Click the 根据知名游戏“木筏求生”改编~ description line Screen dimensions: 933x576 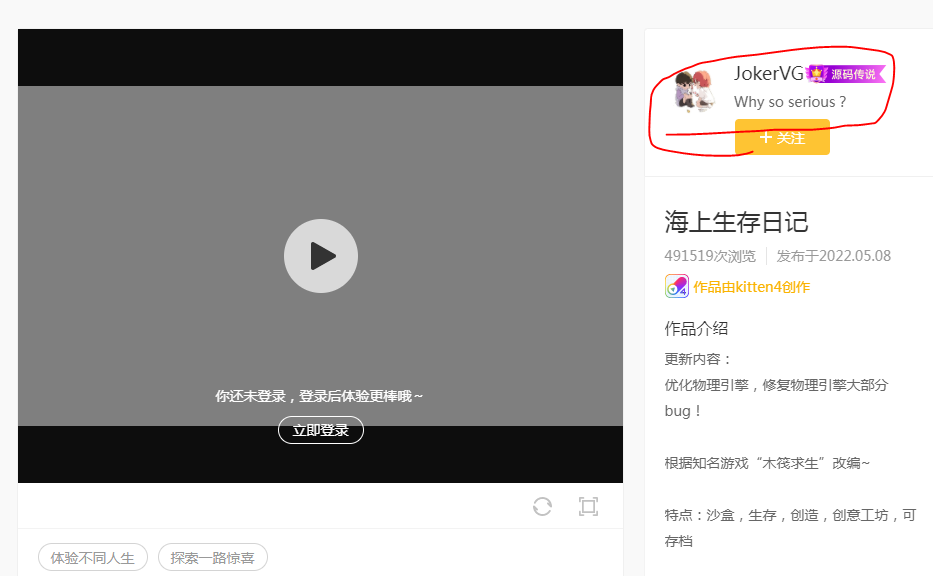(767, 463)
